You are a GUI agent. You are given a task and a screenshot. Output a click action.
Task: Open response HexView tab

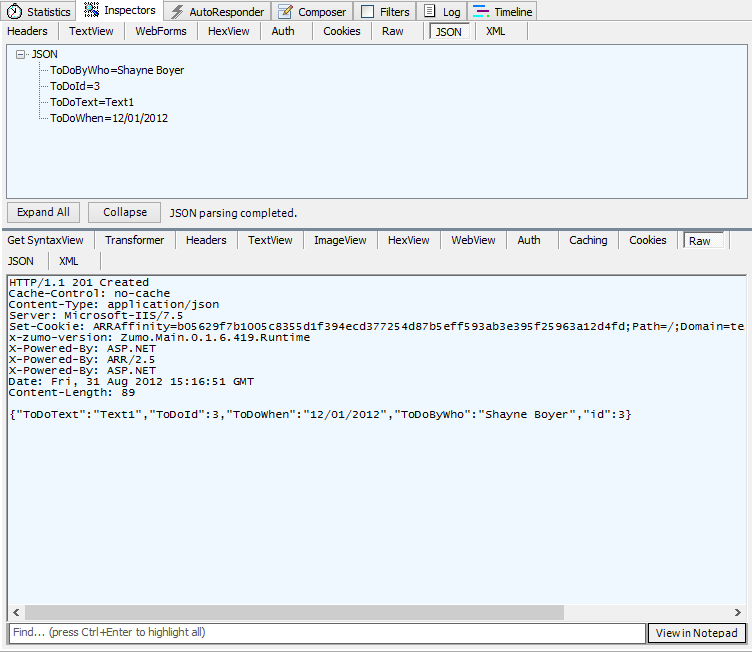click(409, 240)
